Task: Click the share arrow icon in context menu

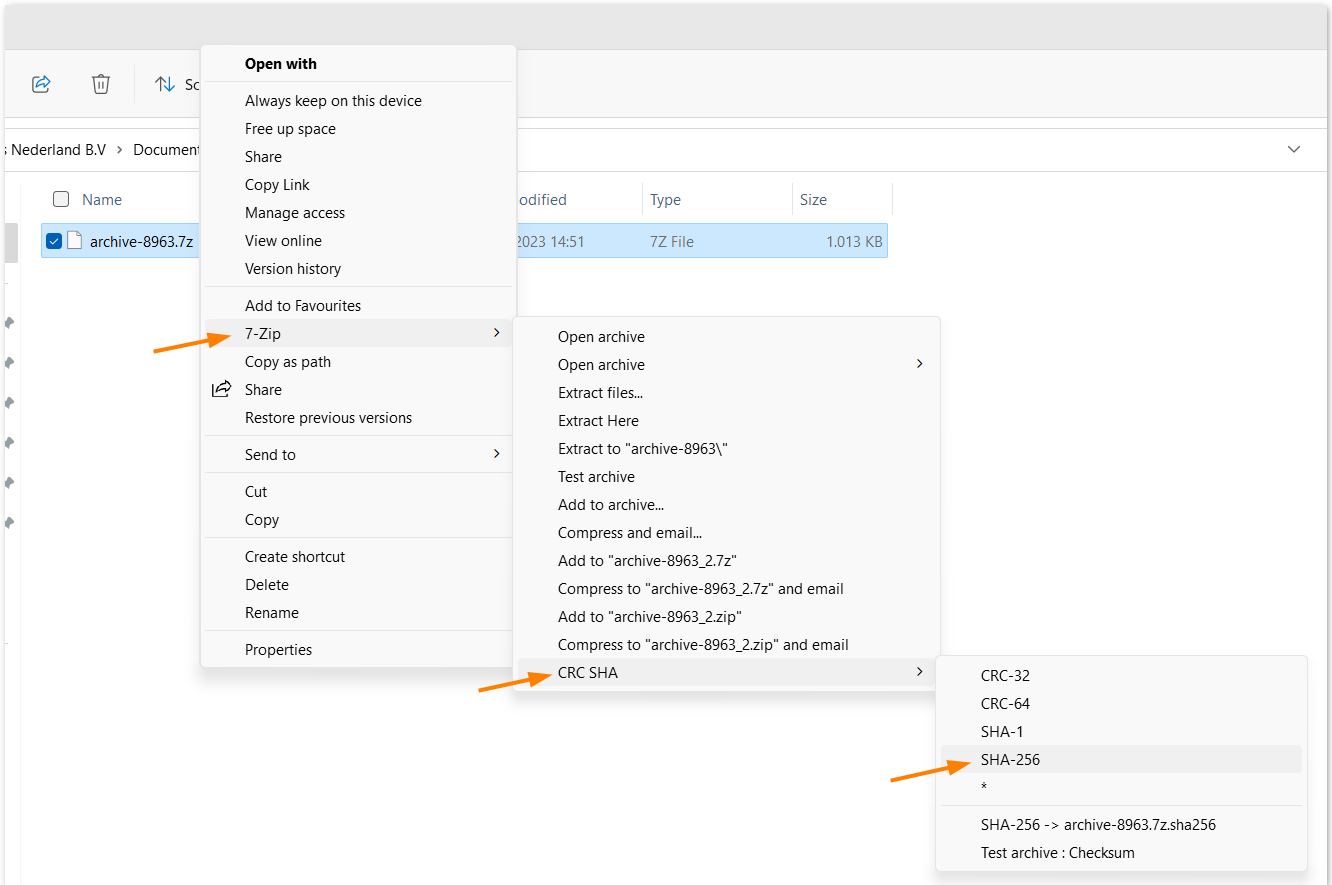Action: click(x=222, y=390)
